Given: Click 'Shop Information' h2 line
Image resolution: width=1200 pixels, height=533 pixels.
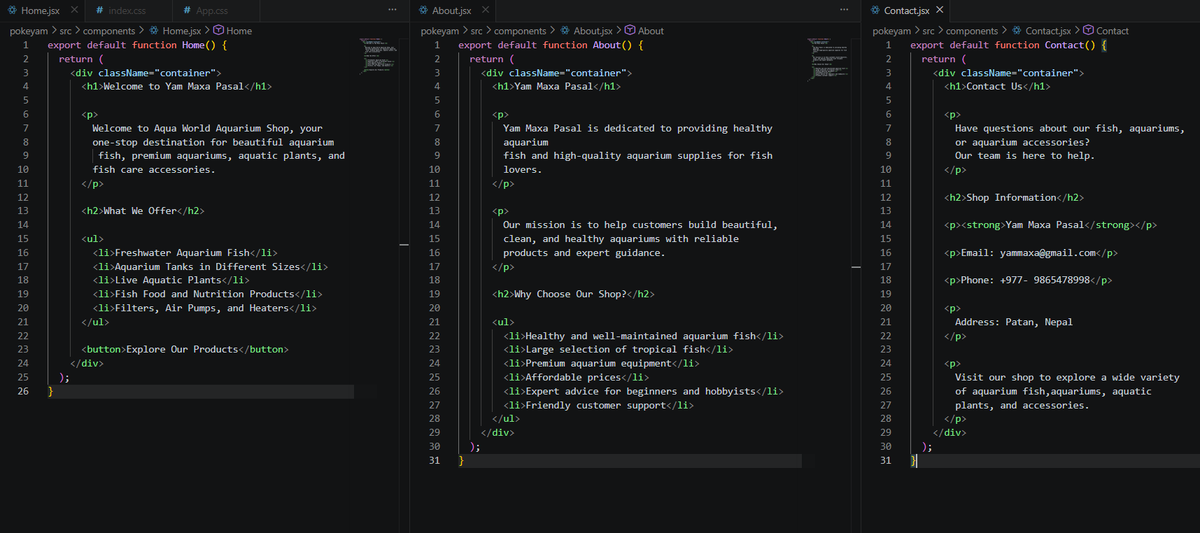Looking at the screenshot, I should pos(1015,198).
